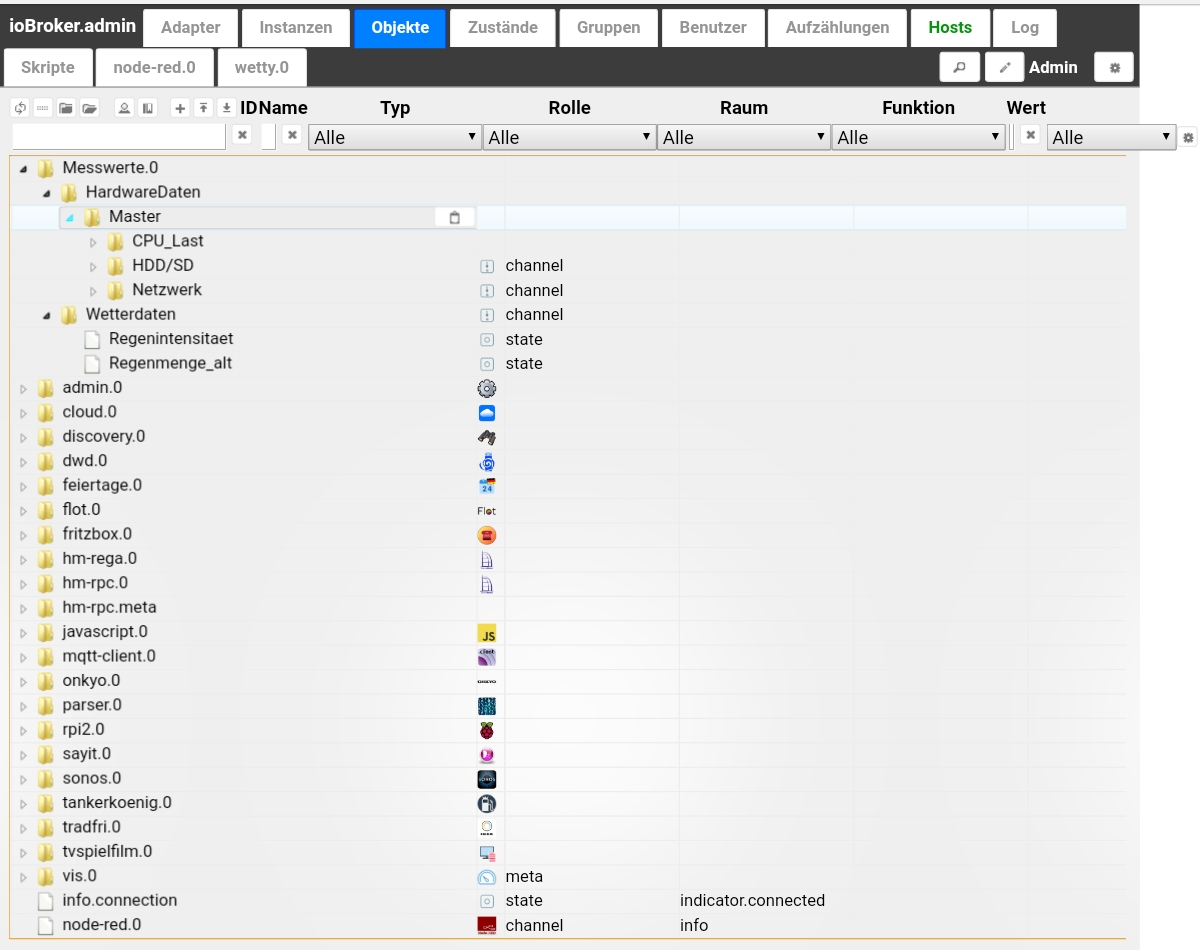
Task: Click the rpi2.0 raspberry icon
Action: pos(487,730)
